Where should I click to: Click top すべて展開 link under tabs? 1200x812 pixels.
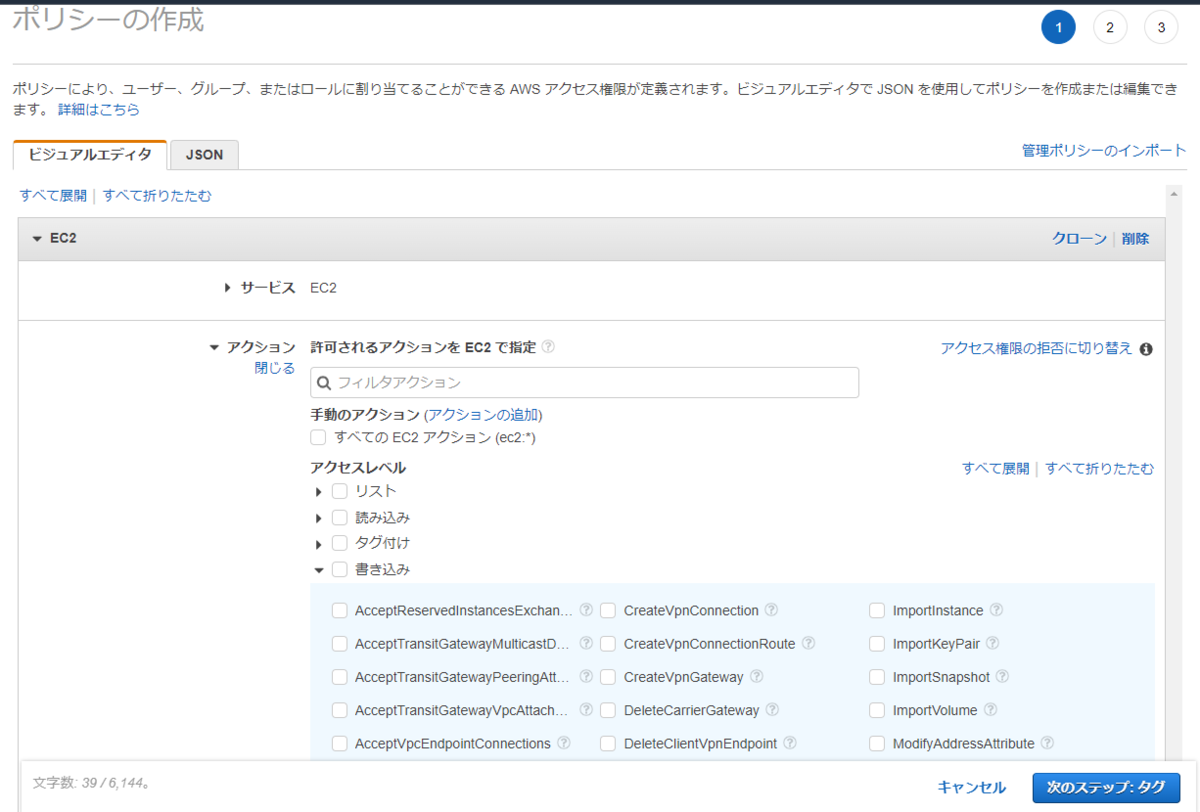click(53, 196)
